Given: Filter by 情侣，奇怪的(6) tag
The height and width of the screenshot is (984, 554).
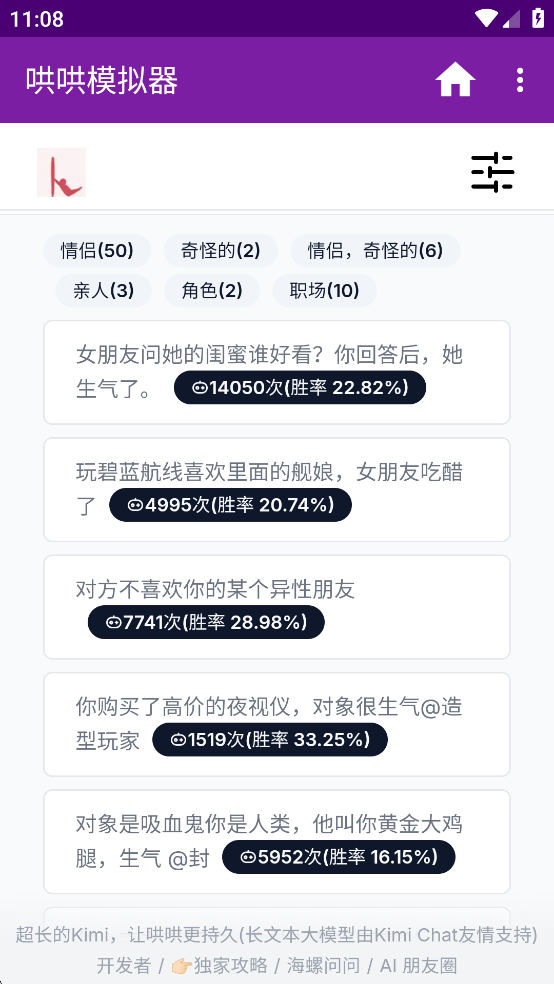Looking at the screenshot, I should (375, 251).
